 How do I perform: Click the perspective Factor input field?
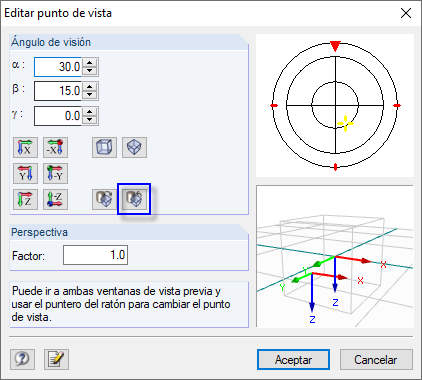pos(95,255)
